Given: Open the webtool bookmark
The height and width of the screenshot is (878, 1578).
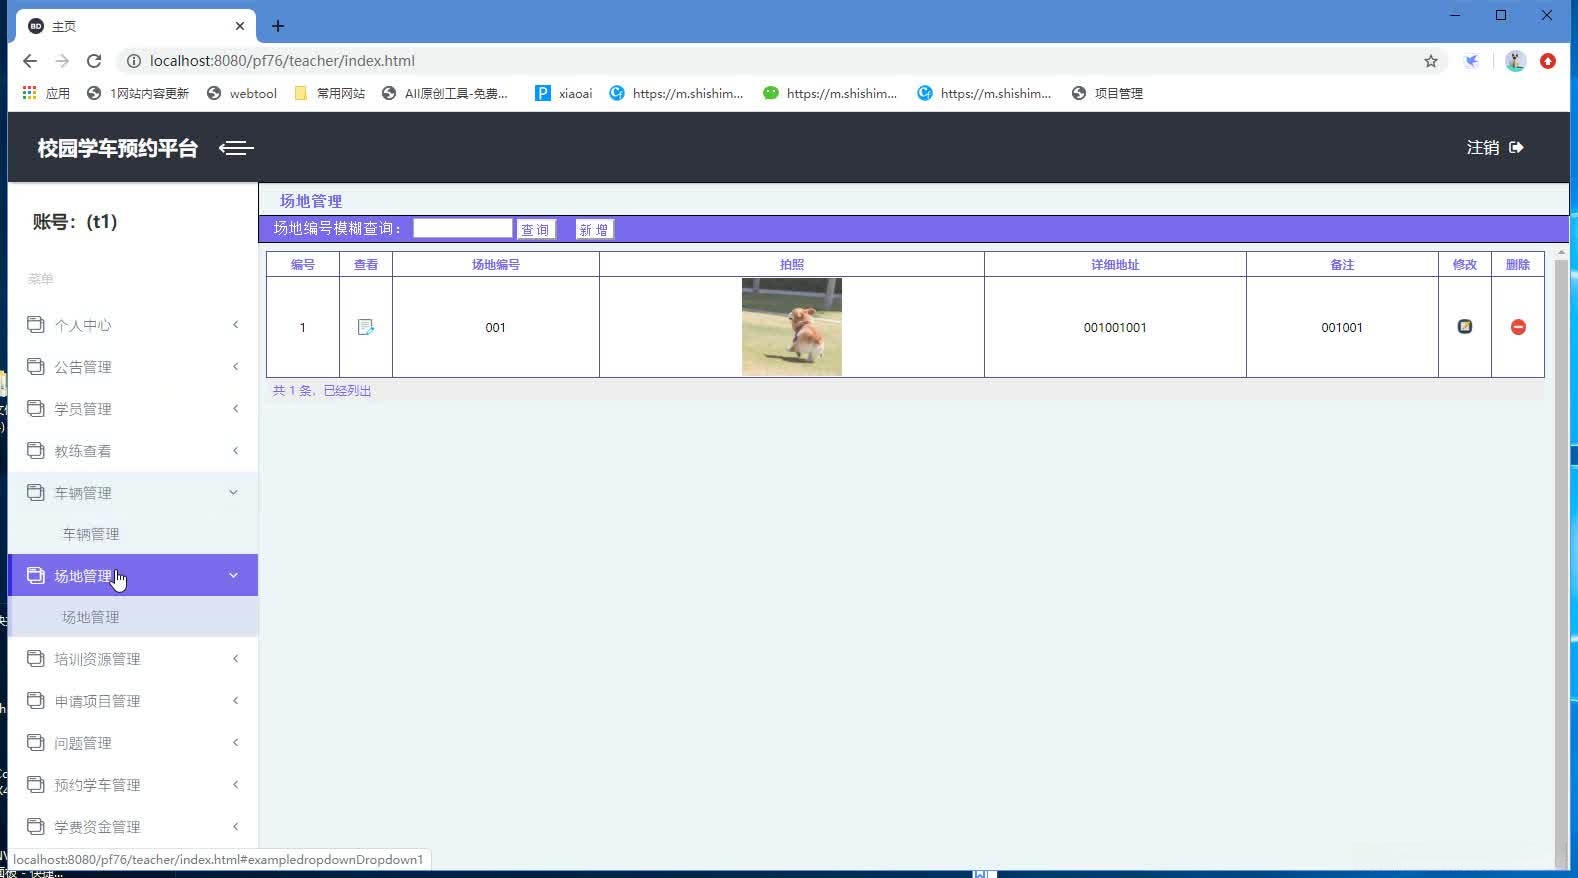Looking at the screenshot, I should tap(242, 93).
